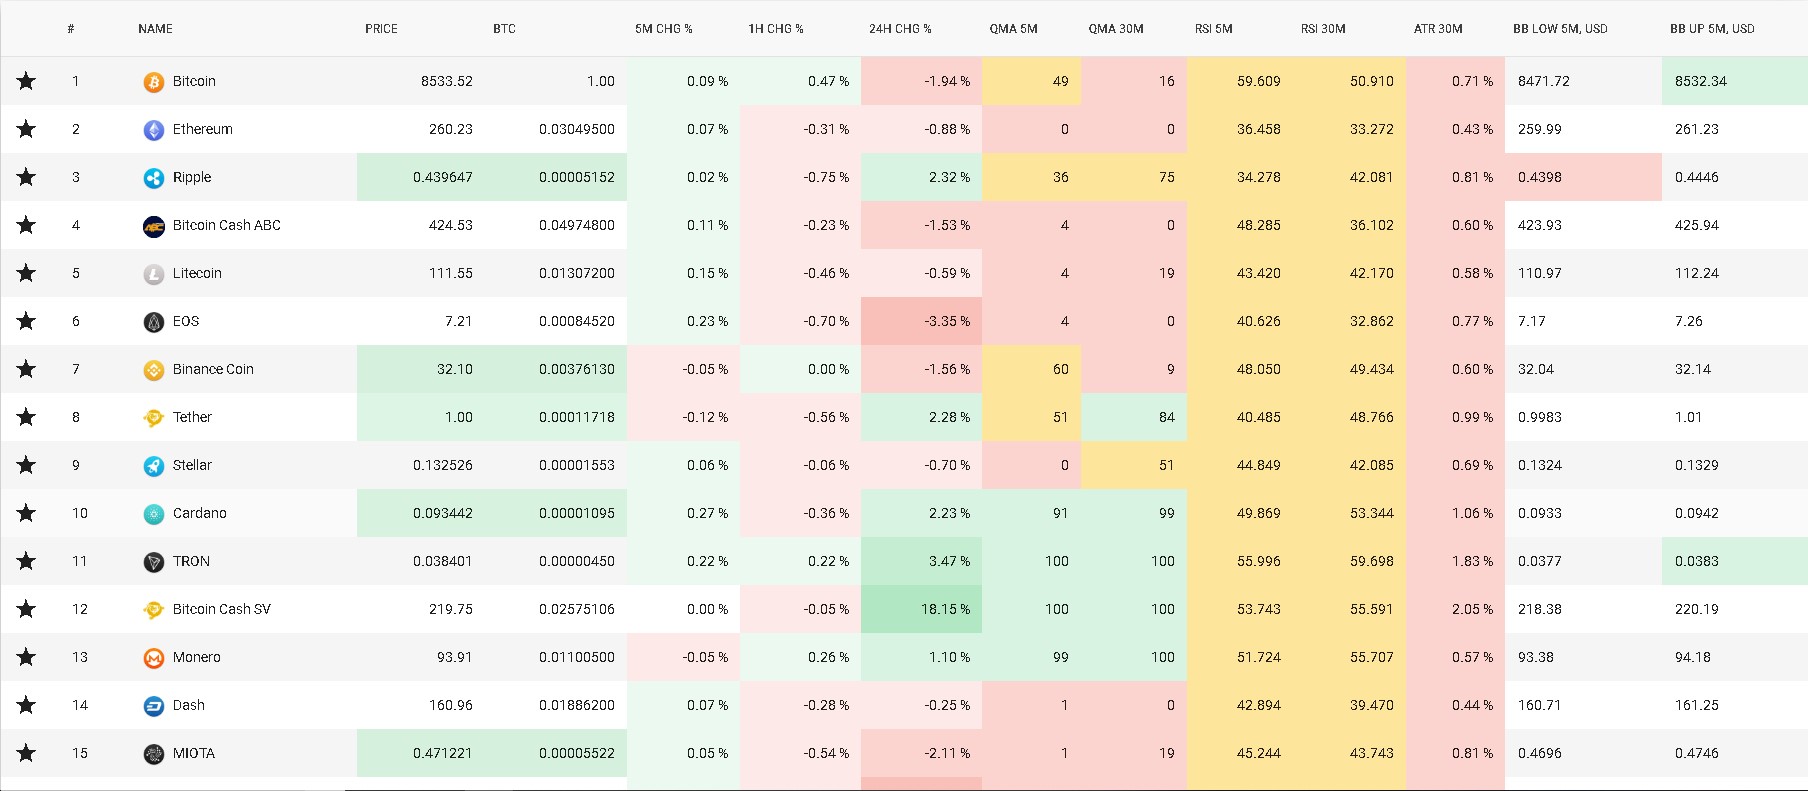Open the Bitcoin Cash SV name link
The height and width of the screenshot is (791, 1808).
click(x=221, y=609)
